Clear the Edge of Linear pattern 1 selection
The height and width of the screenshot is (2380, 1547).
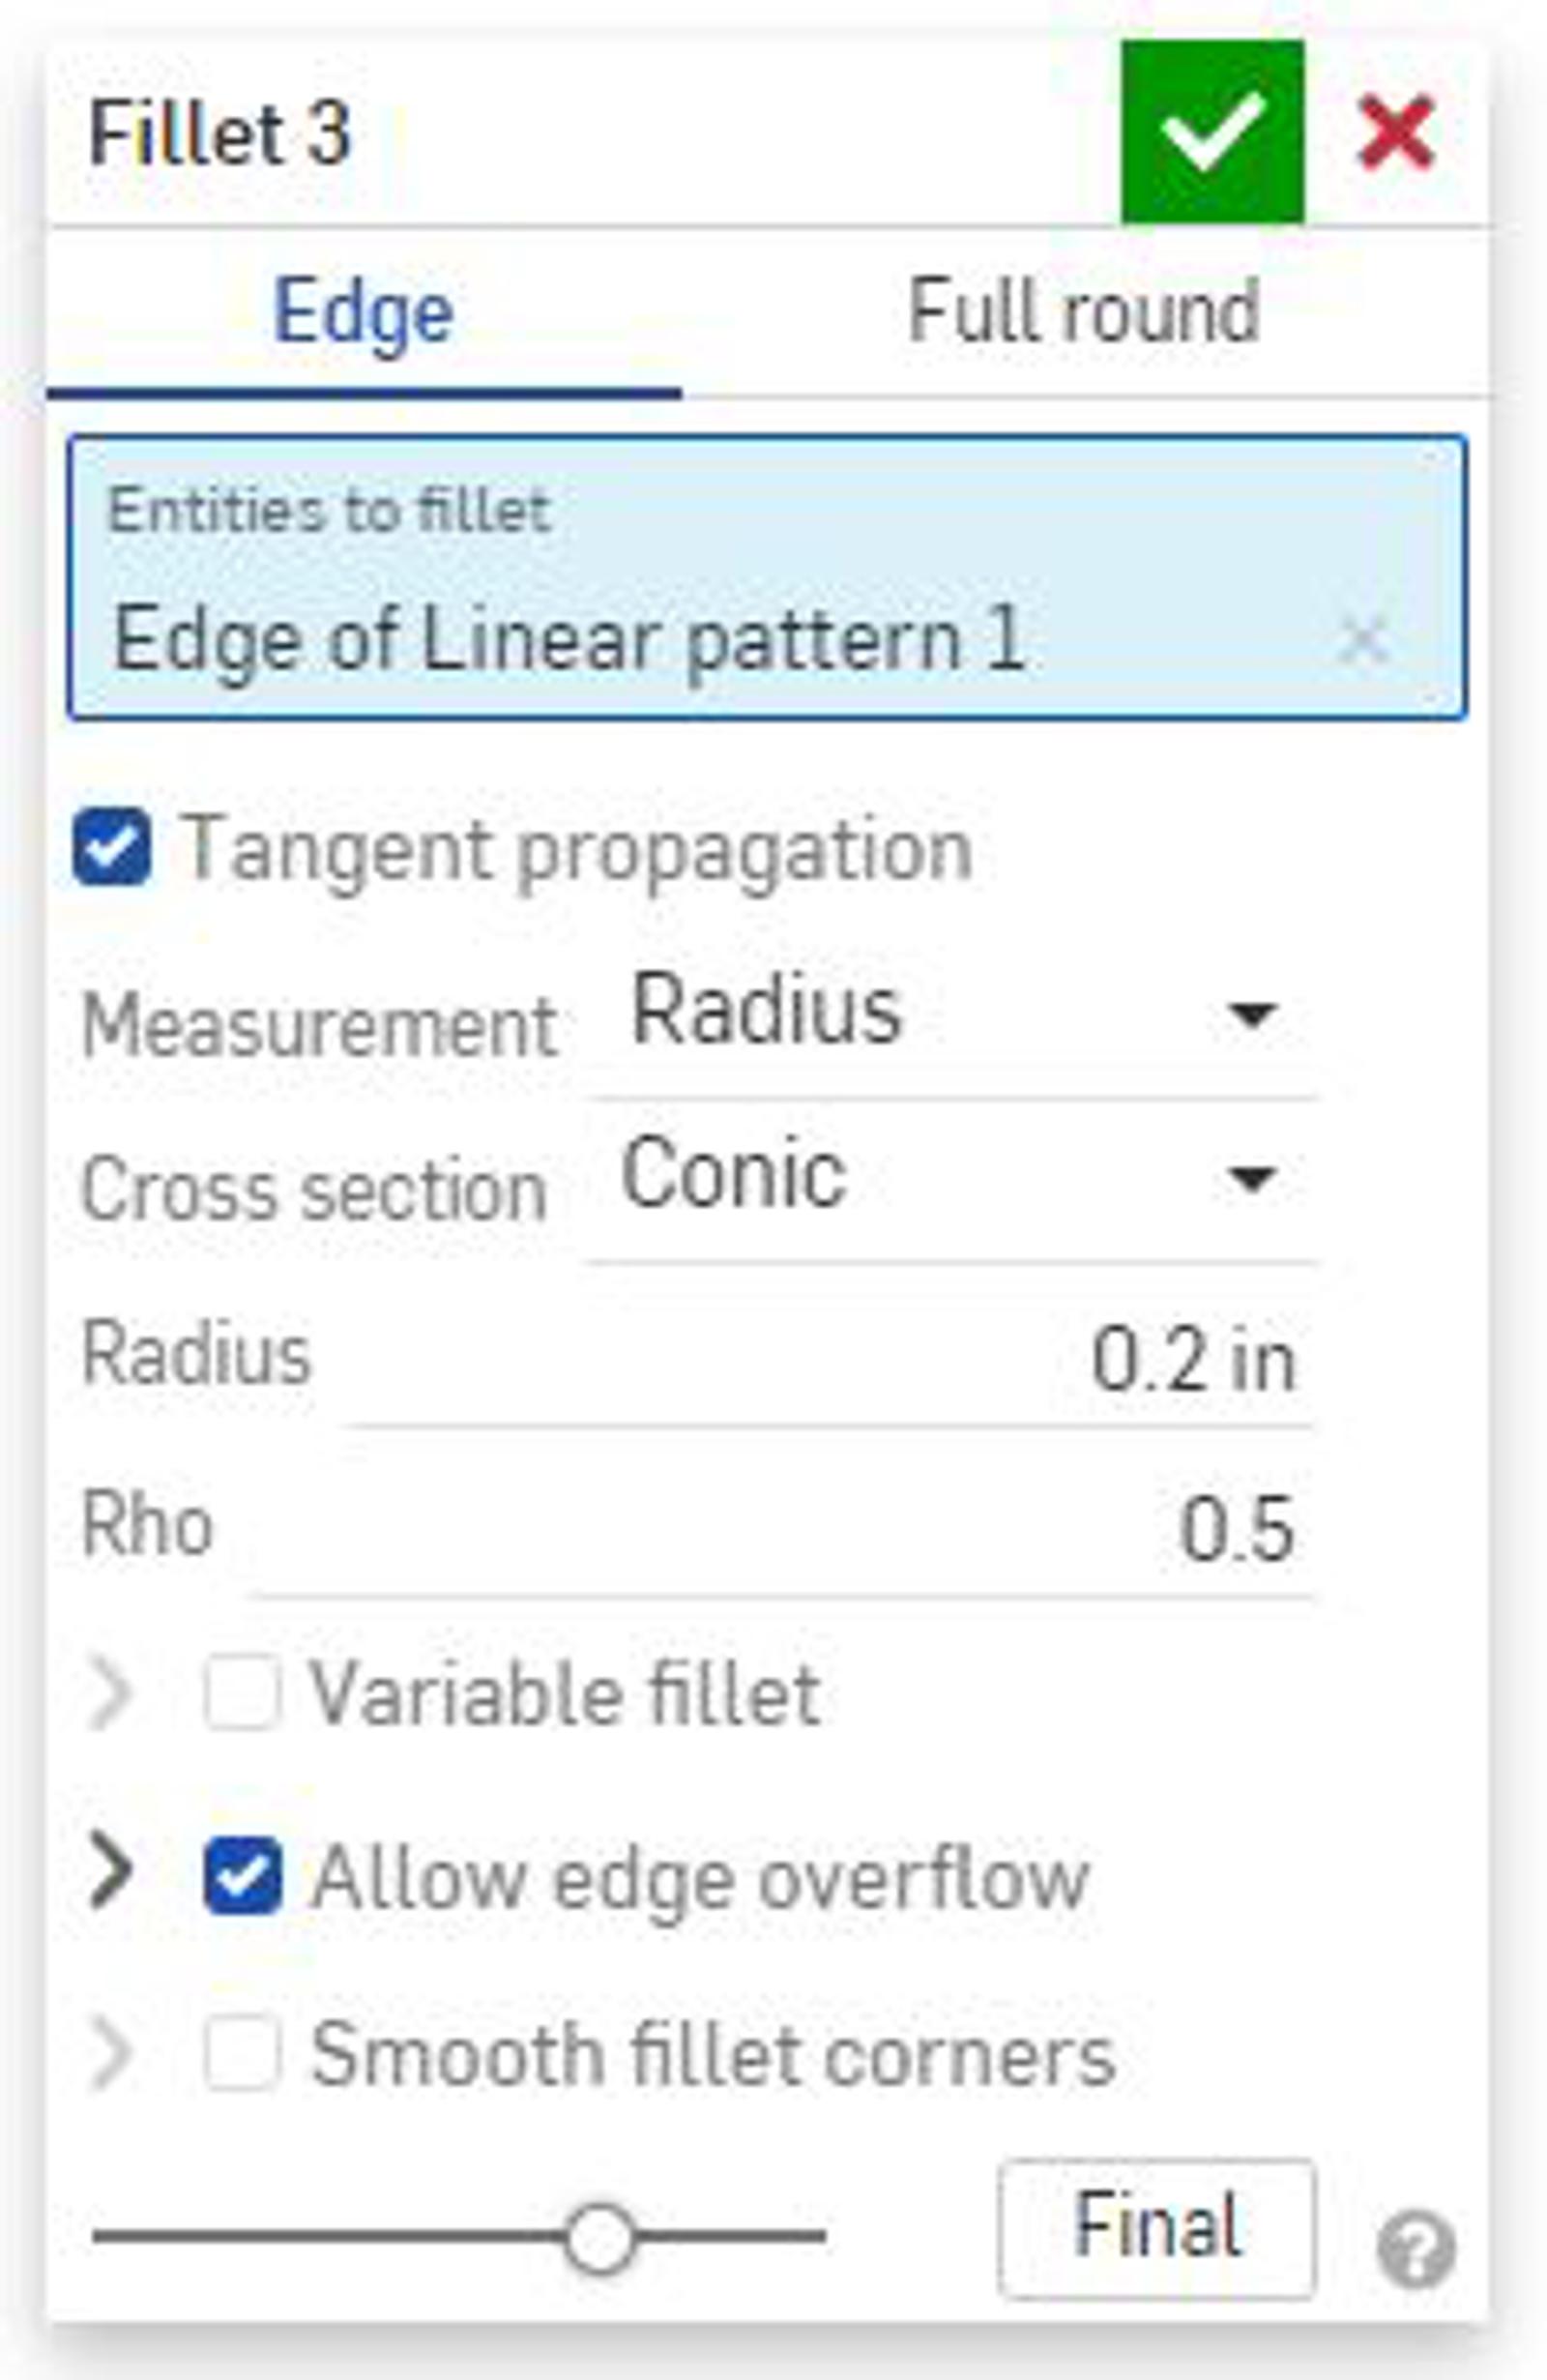pos(1363,640)
